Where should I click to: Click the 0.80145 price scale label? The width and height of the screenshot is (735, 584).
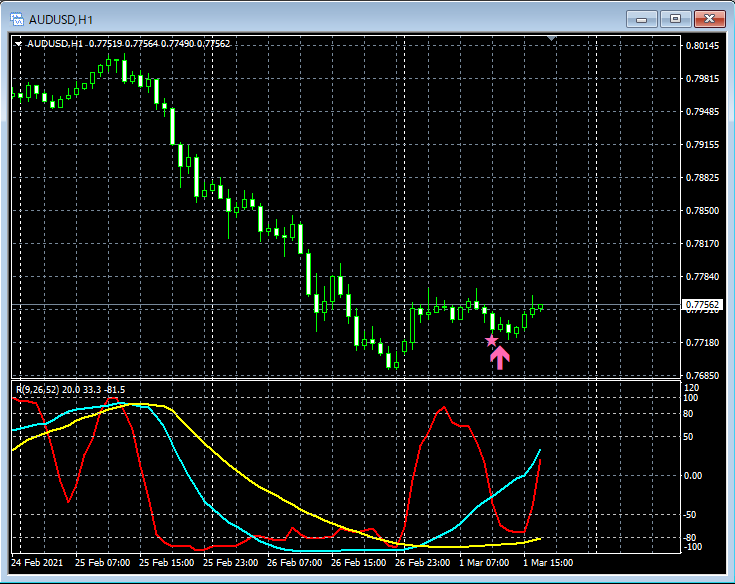pyautogui.click(x=702, y=46)
